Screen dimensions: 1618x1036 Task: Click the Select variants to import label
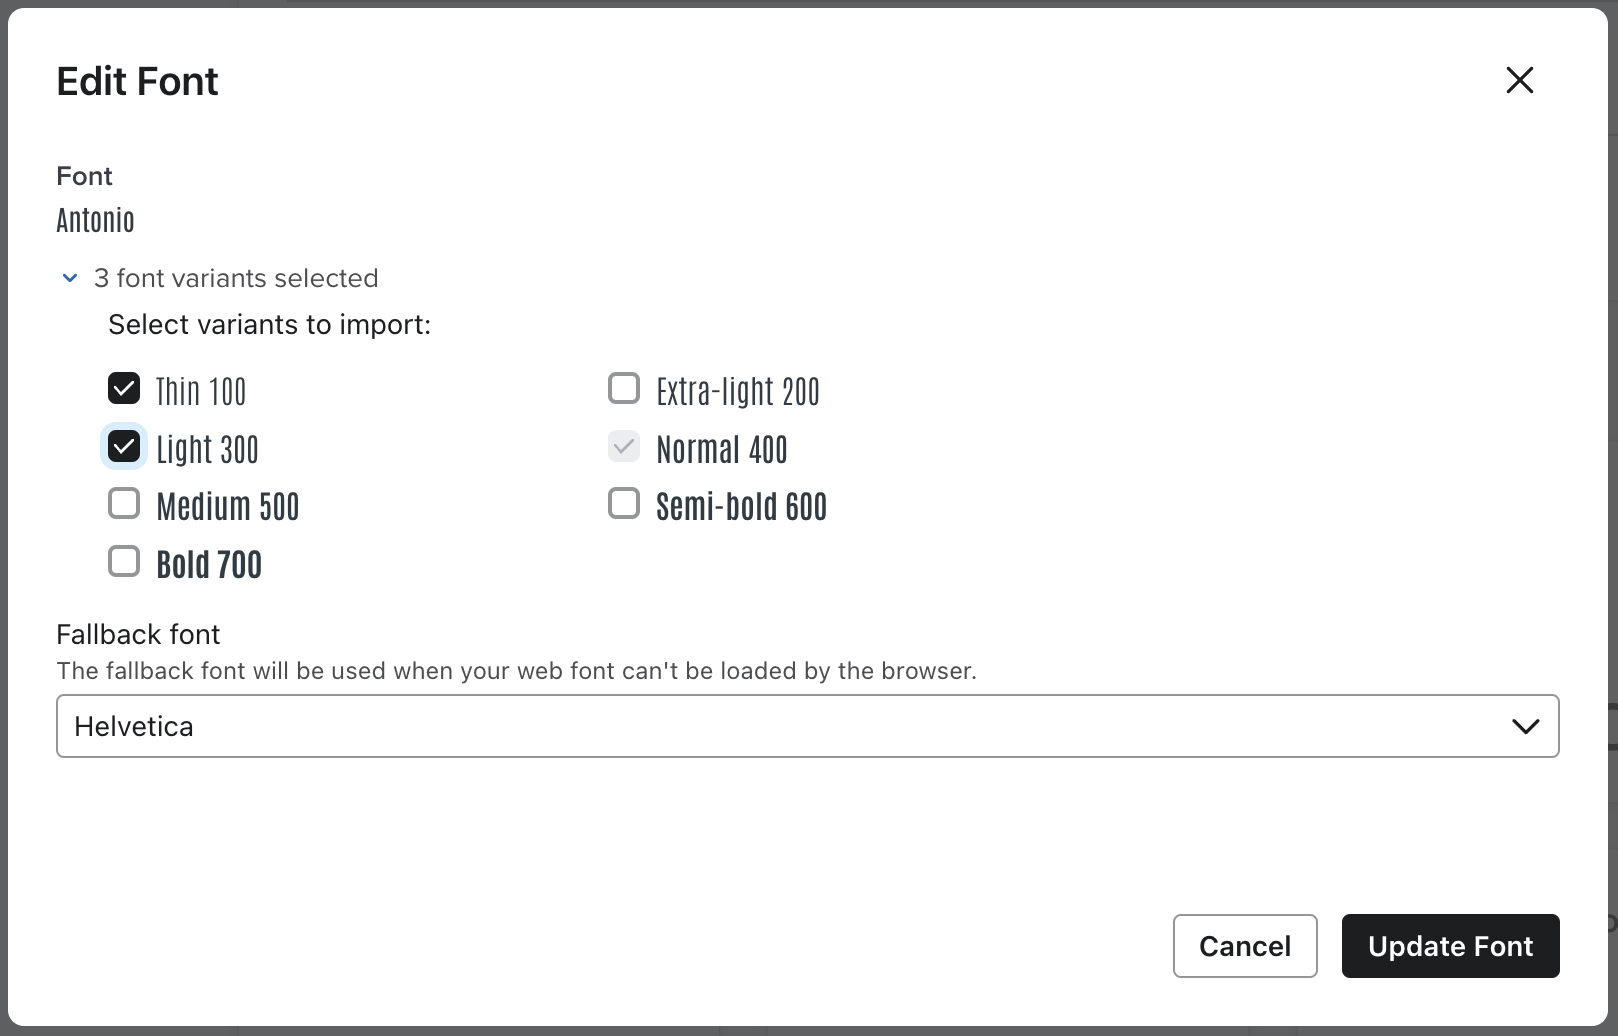(x=268, y=324)
